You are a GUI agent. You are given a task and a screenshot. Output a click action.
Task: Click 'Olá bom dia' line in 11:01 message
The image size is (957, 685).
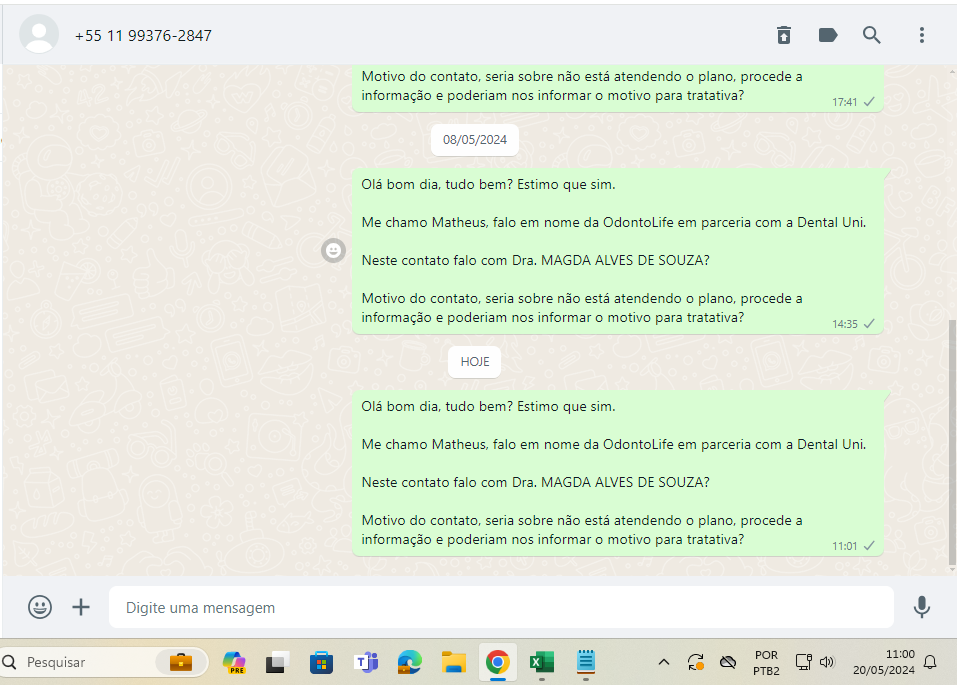tap(488, 407)
